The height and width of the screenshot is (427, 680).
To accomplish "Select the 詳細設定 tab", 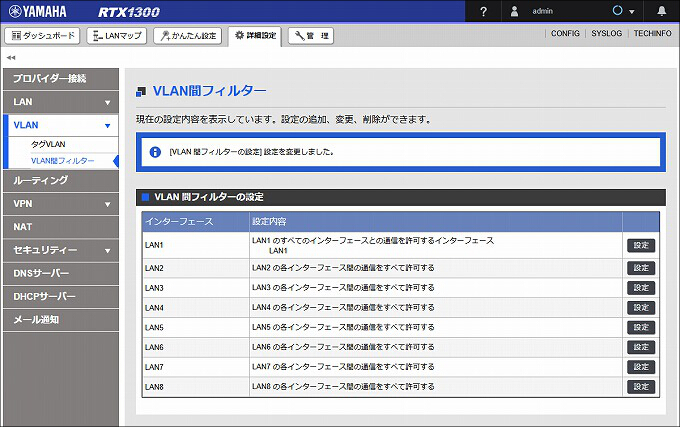I will (x=255, y=36).
